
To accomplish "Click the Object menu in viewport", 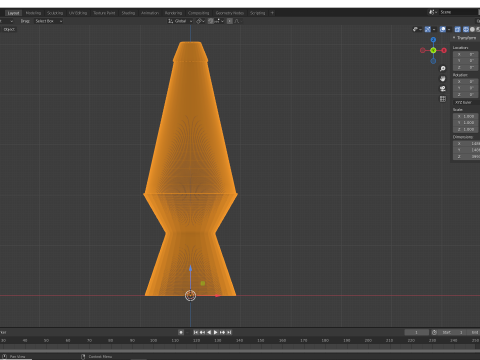I will point(9,29).
